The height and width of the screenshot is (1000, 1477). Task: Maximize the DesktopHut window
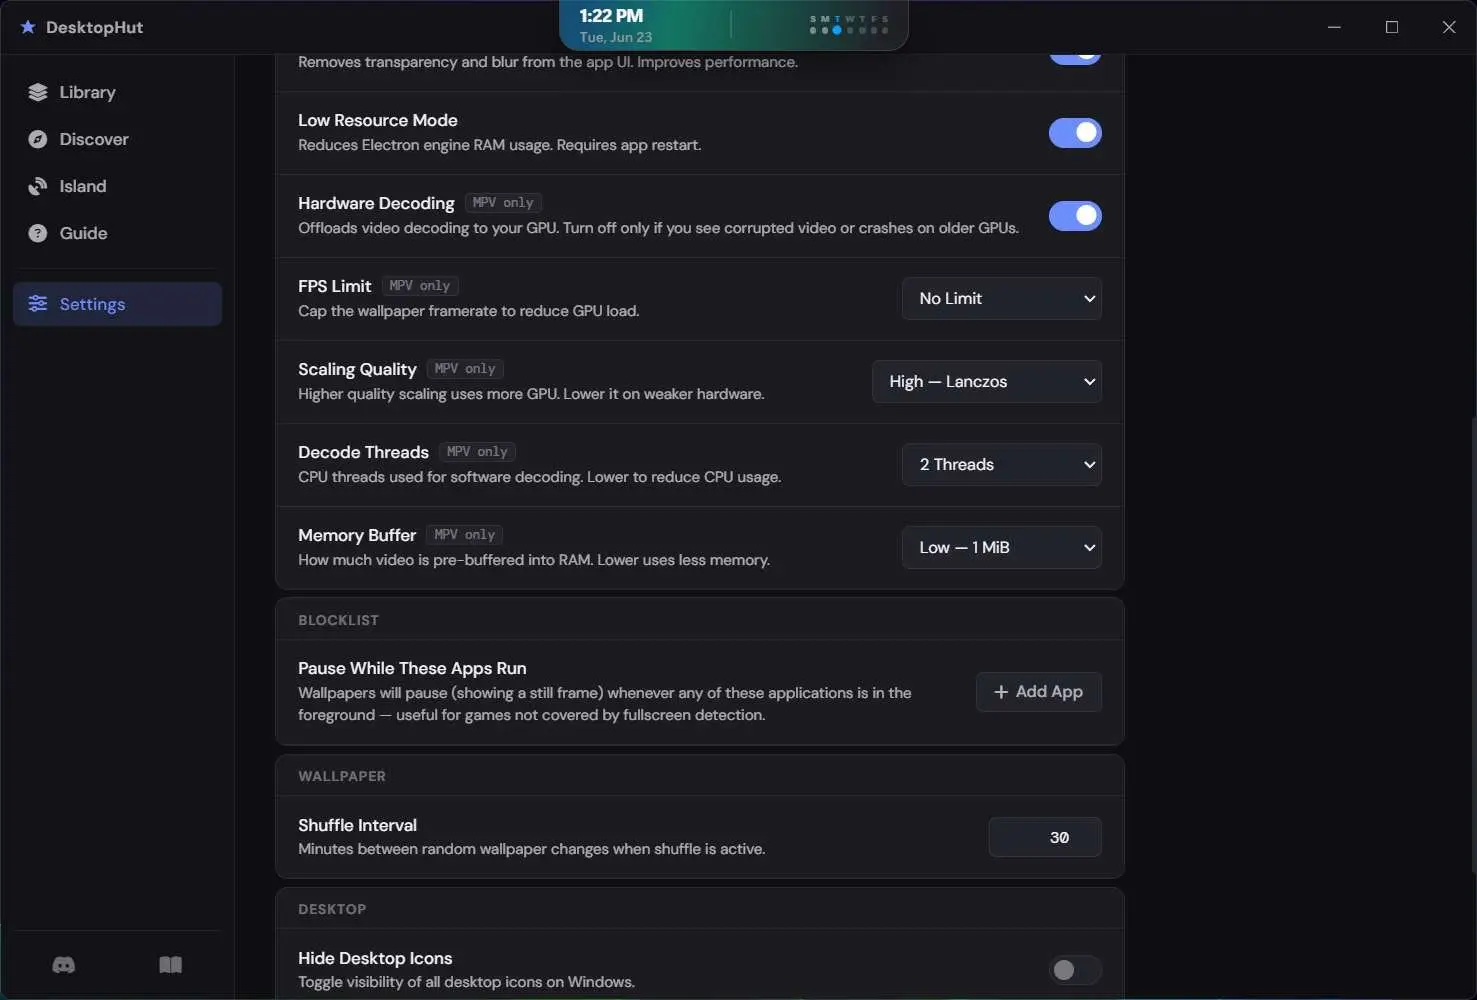tap(1392, 27)
